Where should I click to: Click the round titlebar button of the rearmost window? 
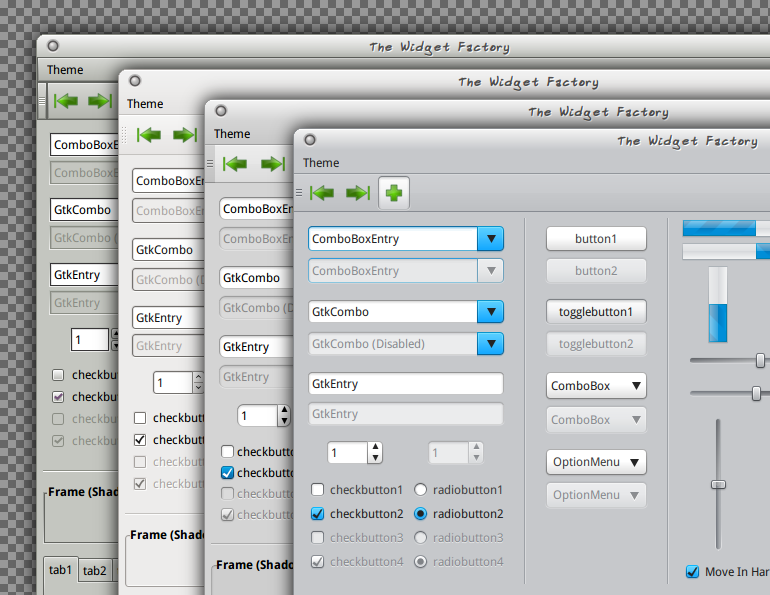53,46
